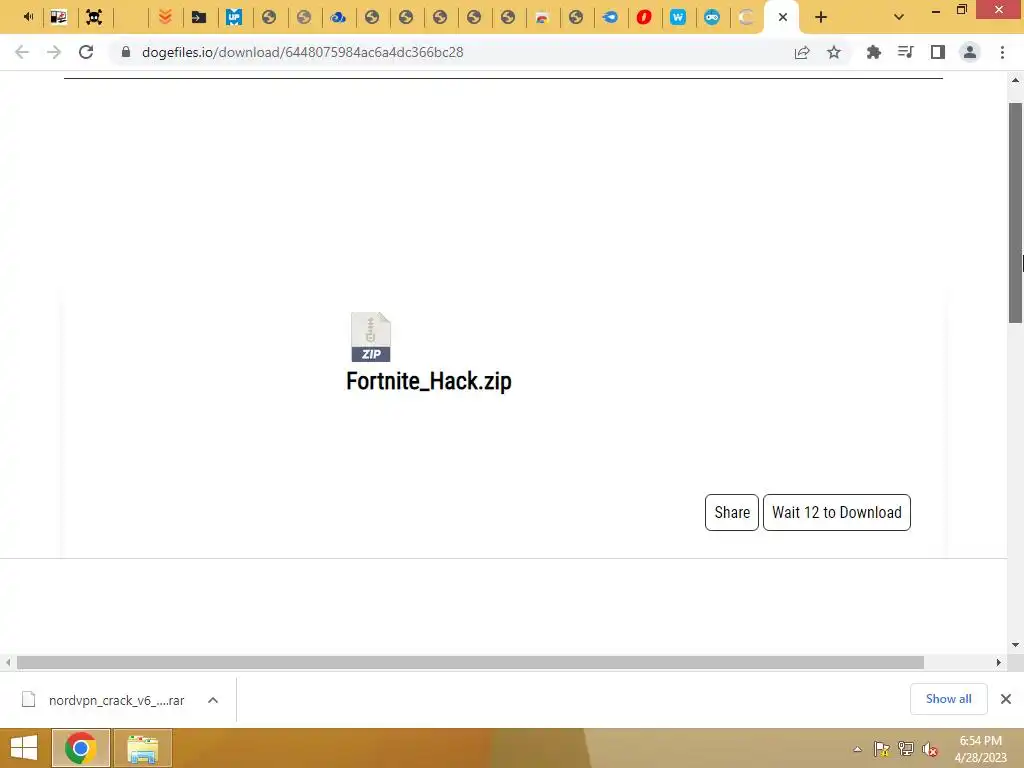Open the network tray icon
This screenshot has width=1024, height=768.
[x=906, y=749]
